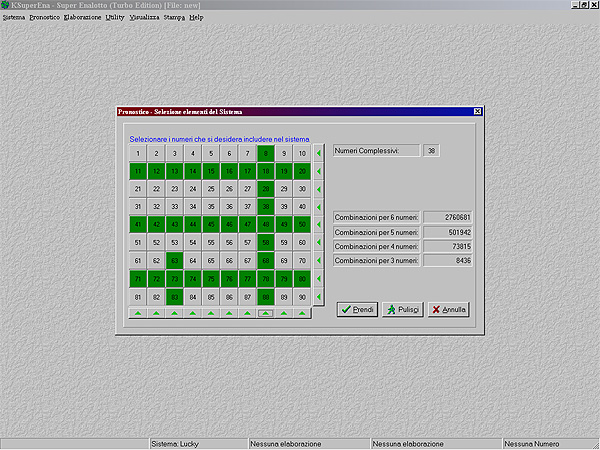Click the green arrow beside row 11-20
The width and height of the screenshot is (600, 450).
click(x=318, y=171)
